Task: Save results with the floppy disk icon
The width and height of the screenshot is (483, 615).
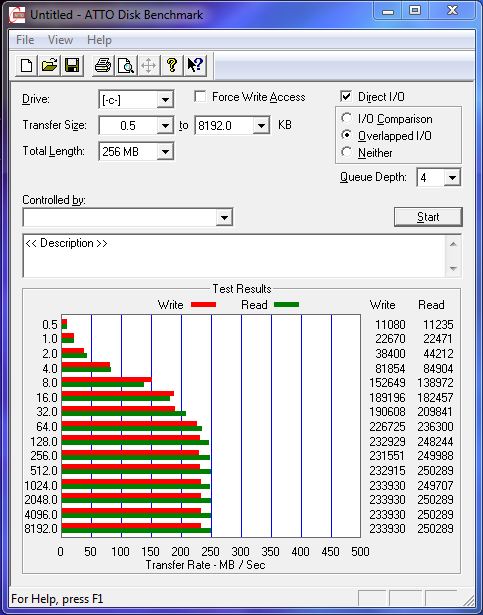Action: pos(72,65)
